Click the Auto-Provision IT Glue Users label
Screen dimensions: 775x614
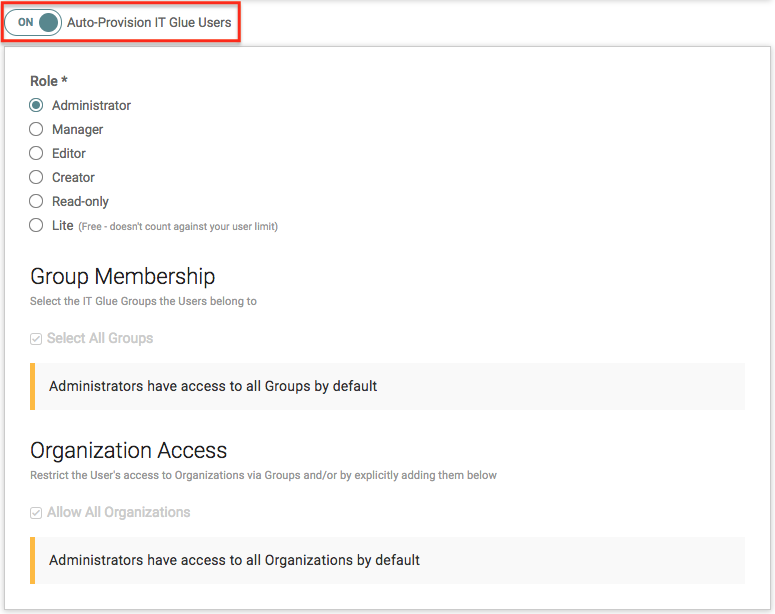pos(149,22)
